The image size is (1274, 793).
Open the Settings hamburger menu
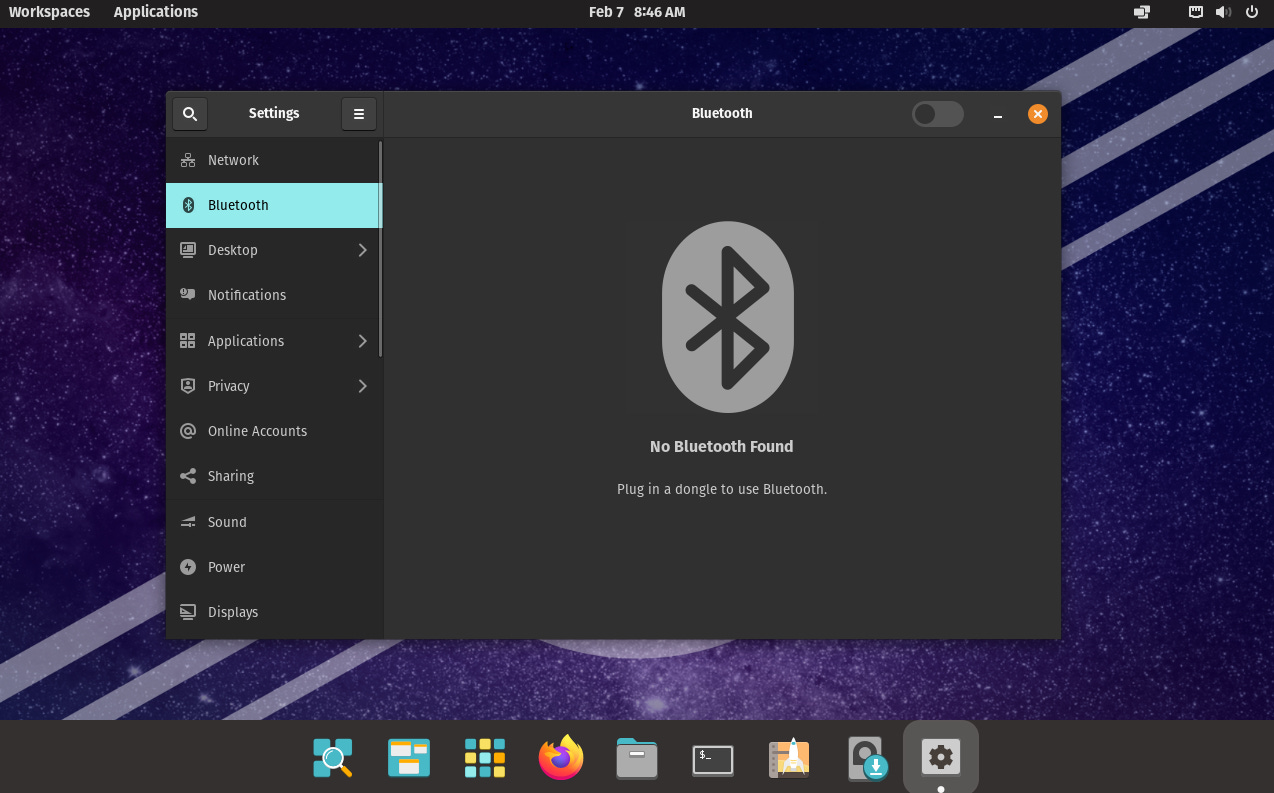359,114
